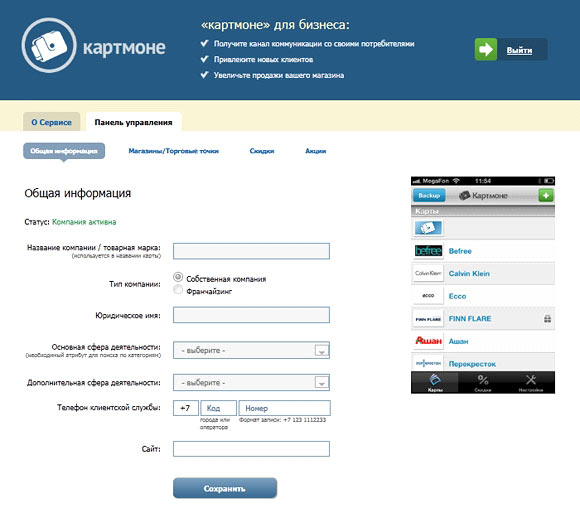
Task: Click the Сайт input field
Action: point(251,449)
